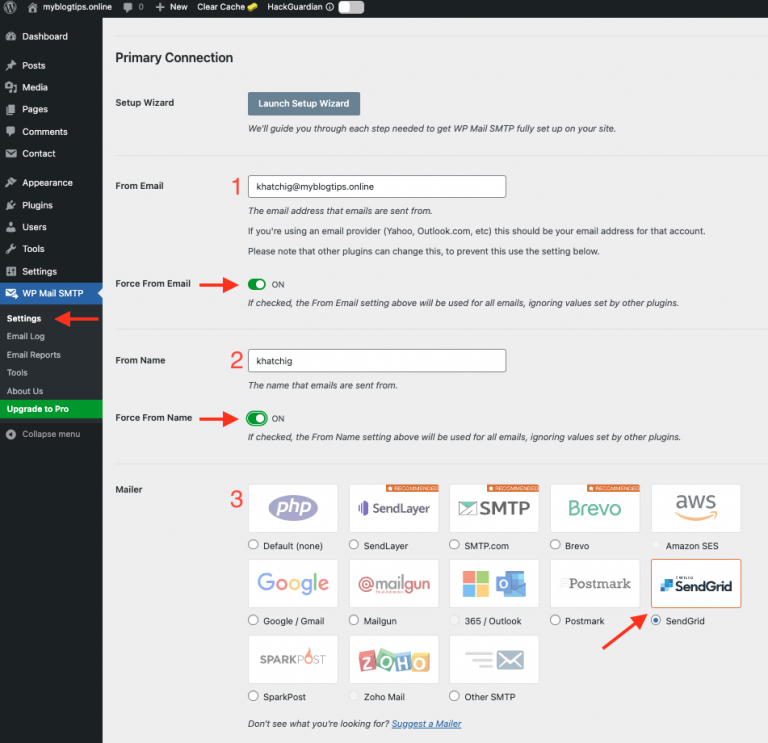Click the Collapse menu arrow icon
The width and height of the screenshot is (768, 743).
11,434
